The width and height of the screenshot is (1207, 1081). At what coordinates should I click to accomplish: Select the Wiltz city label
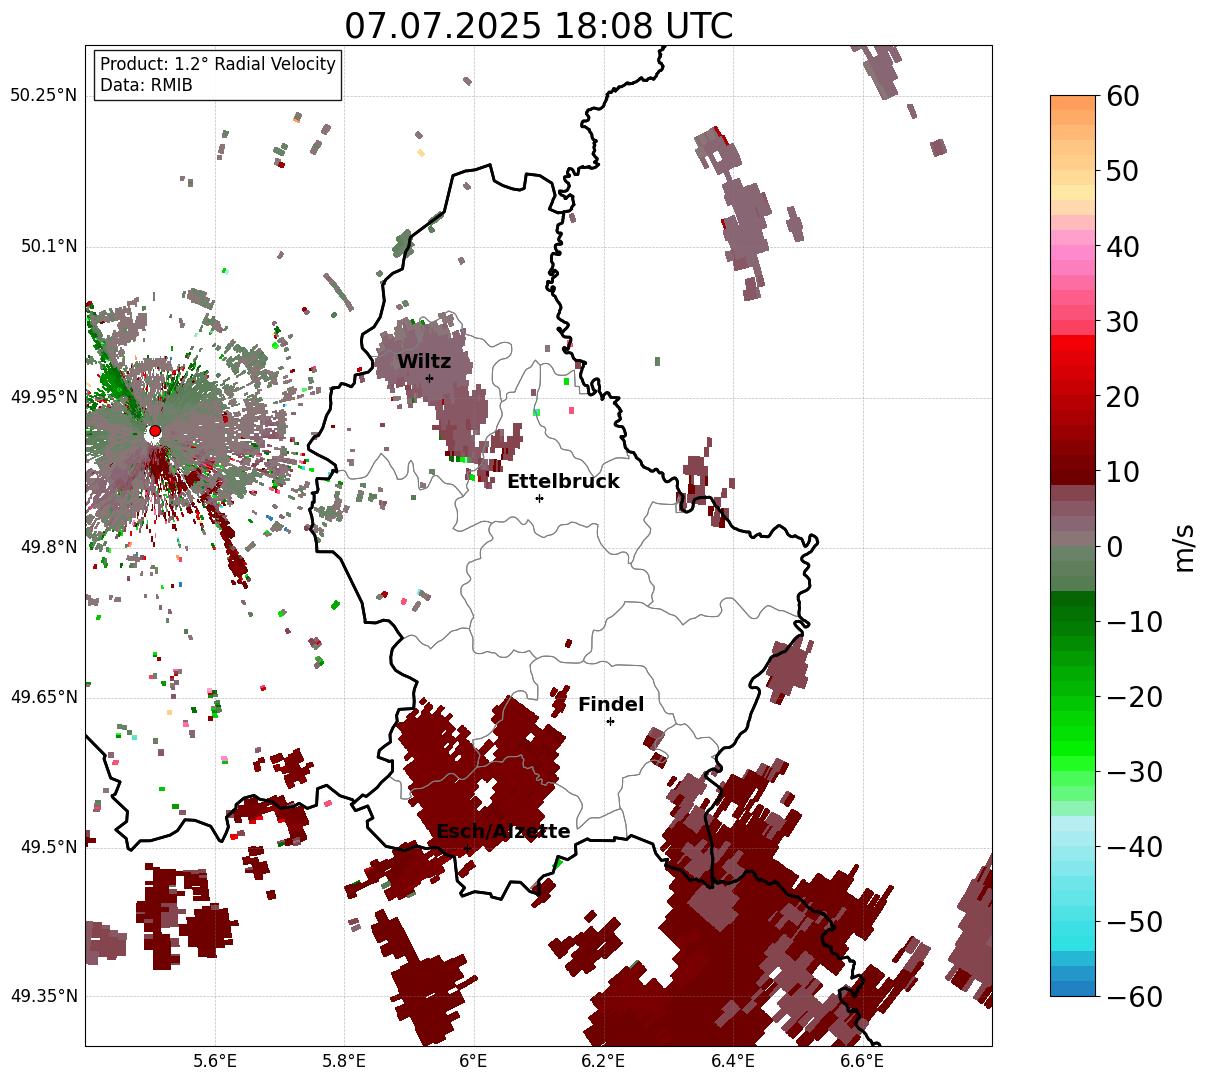[x=424, y=362]
